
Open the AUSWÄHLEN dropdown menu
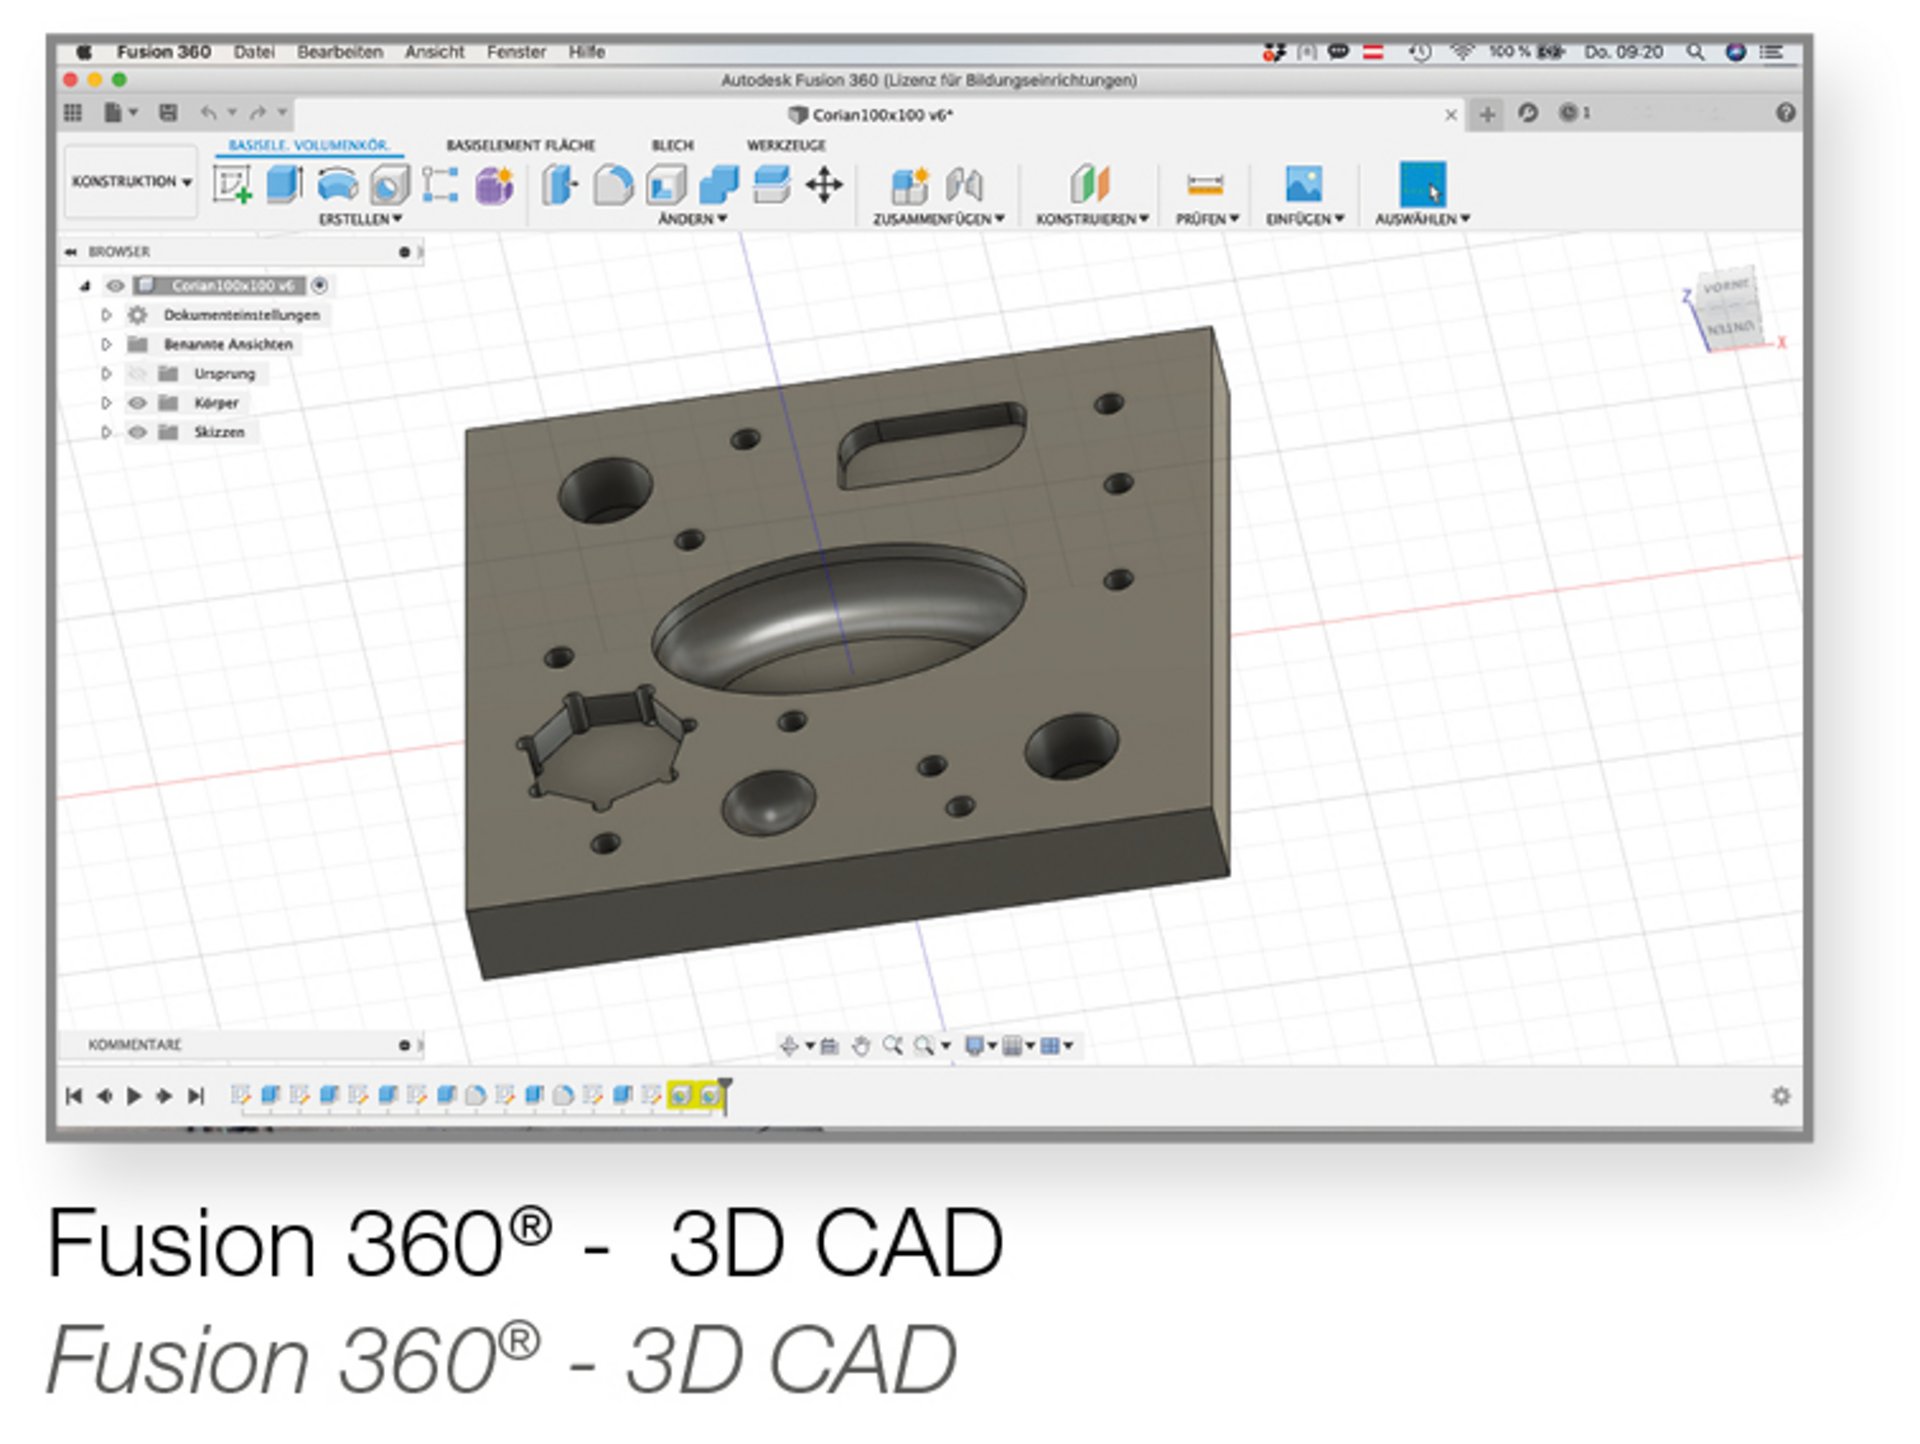1422,219
